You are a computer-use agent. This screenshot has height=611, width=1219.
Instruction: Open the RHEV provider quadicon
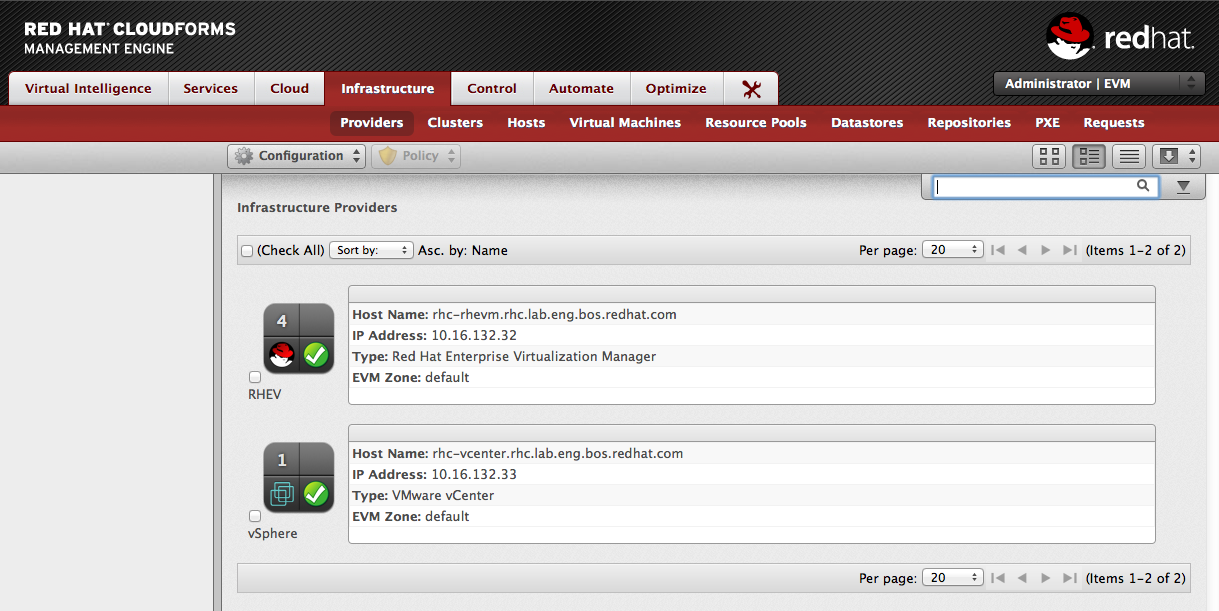(298, 338)
